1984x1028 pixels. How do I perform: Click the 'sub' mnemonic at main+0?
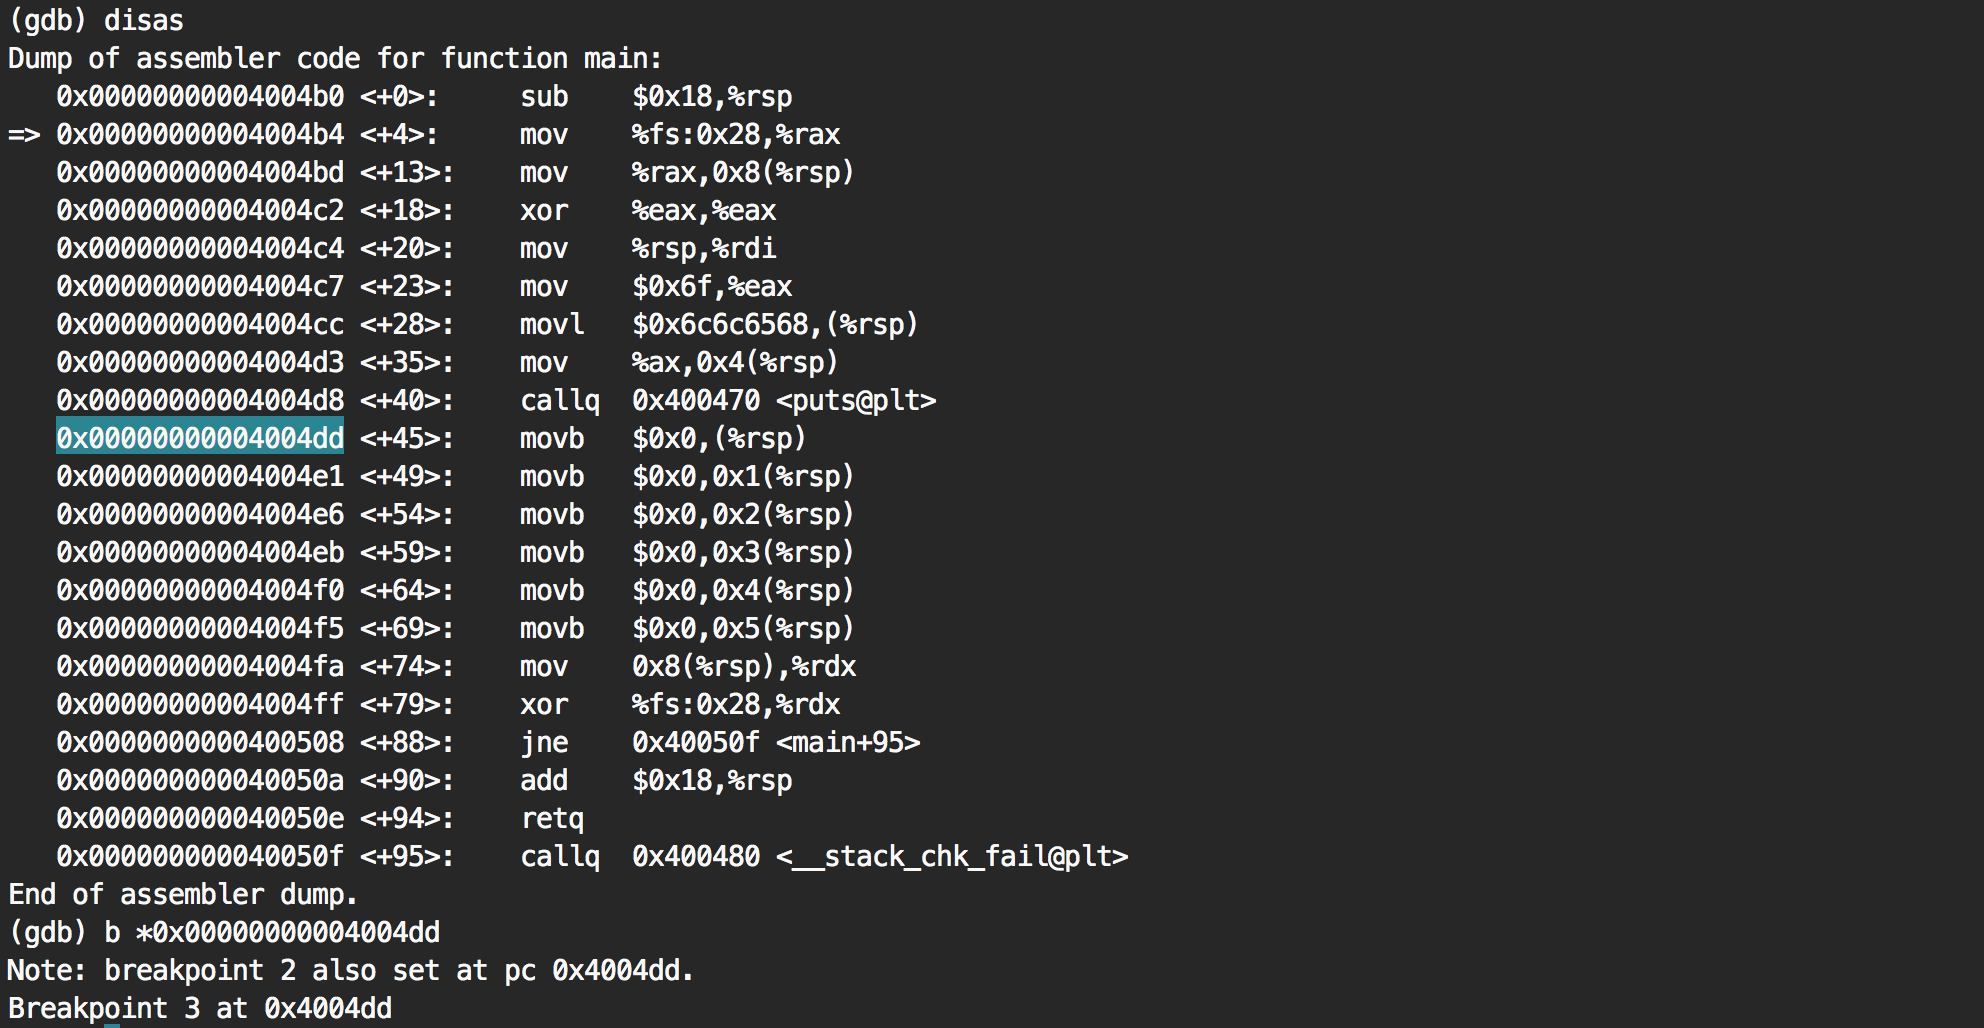coord(544,96)
